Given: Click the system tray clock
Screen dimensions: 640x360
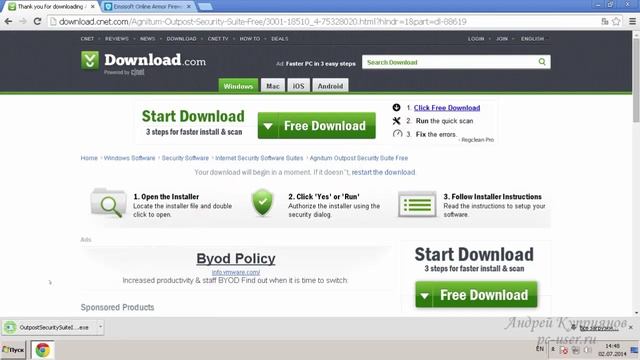Looking at the screenshot, I should click(612, 350).
